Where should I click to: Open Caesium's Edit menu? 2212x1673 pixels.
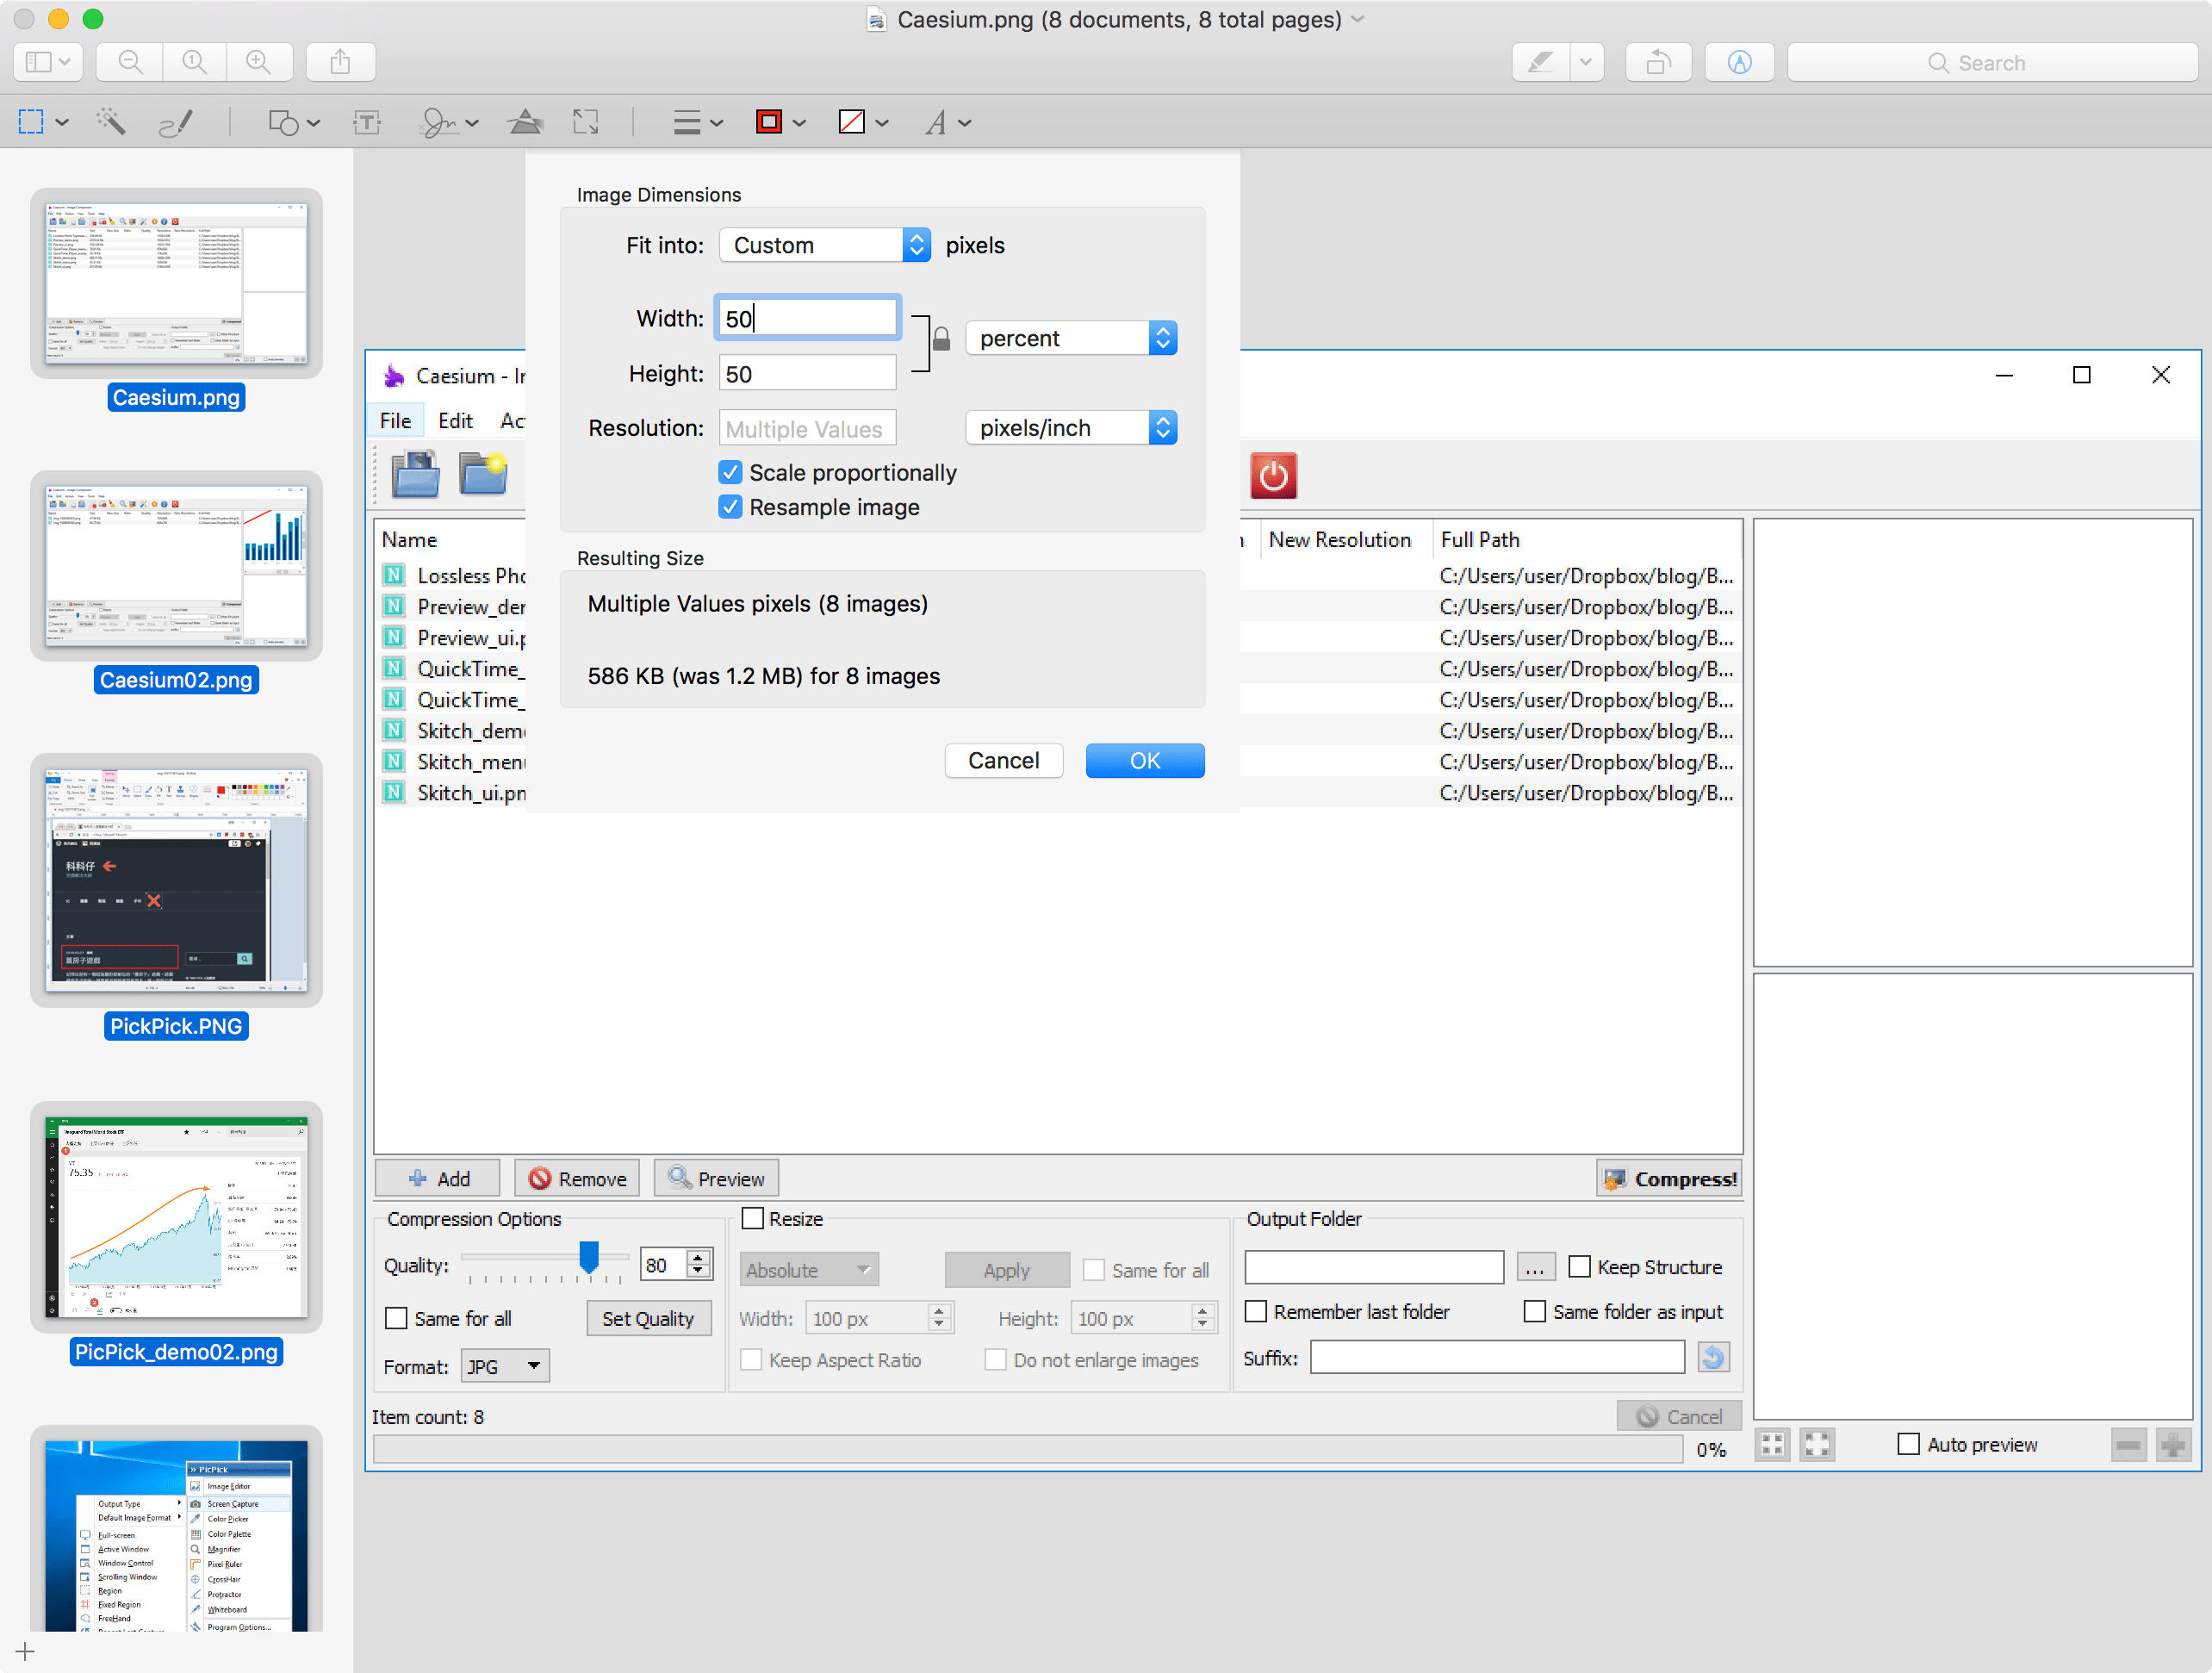coord(455,420)
